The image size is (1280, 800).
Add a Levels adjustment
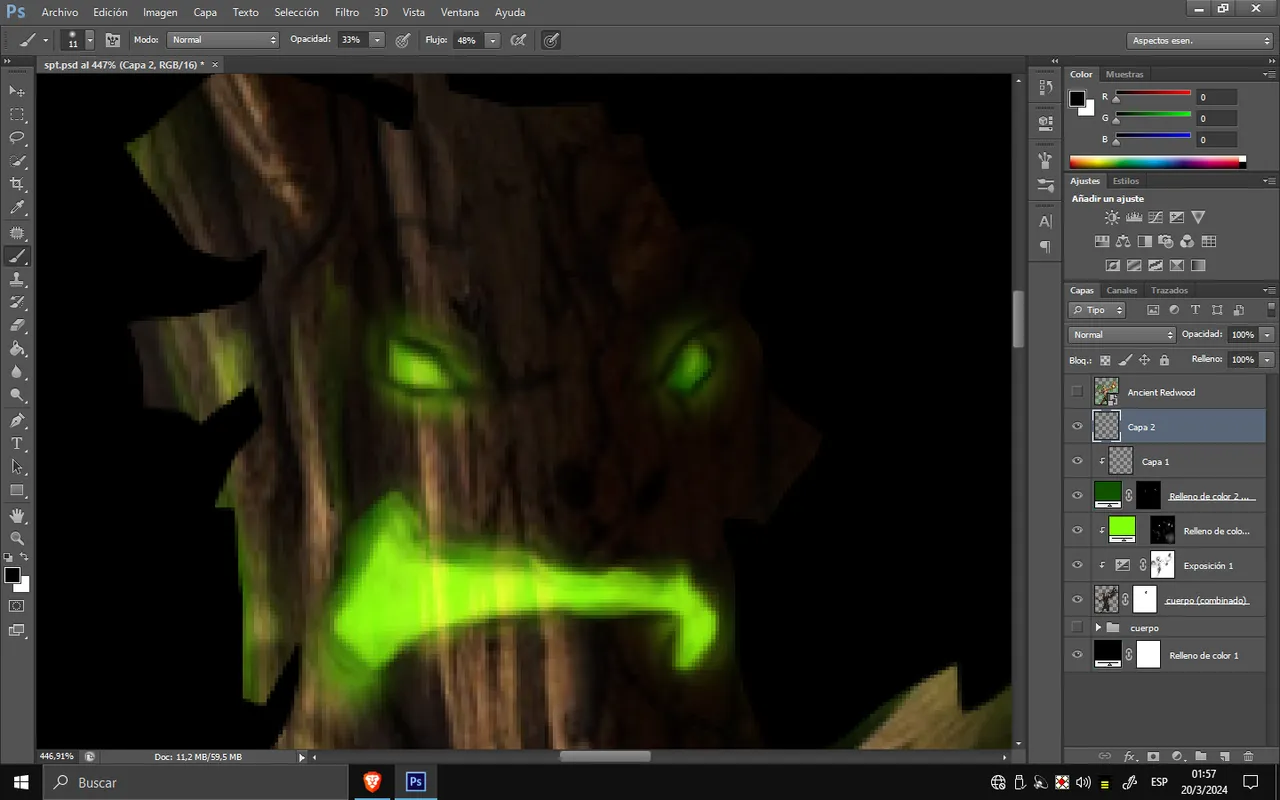tap(1134, 217)
